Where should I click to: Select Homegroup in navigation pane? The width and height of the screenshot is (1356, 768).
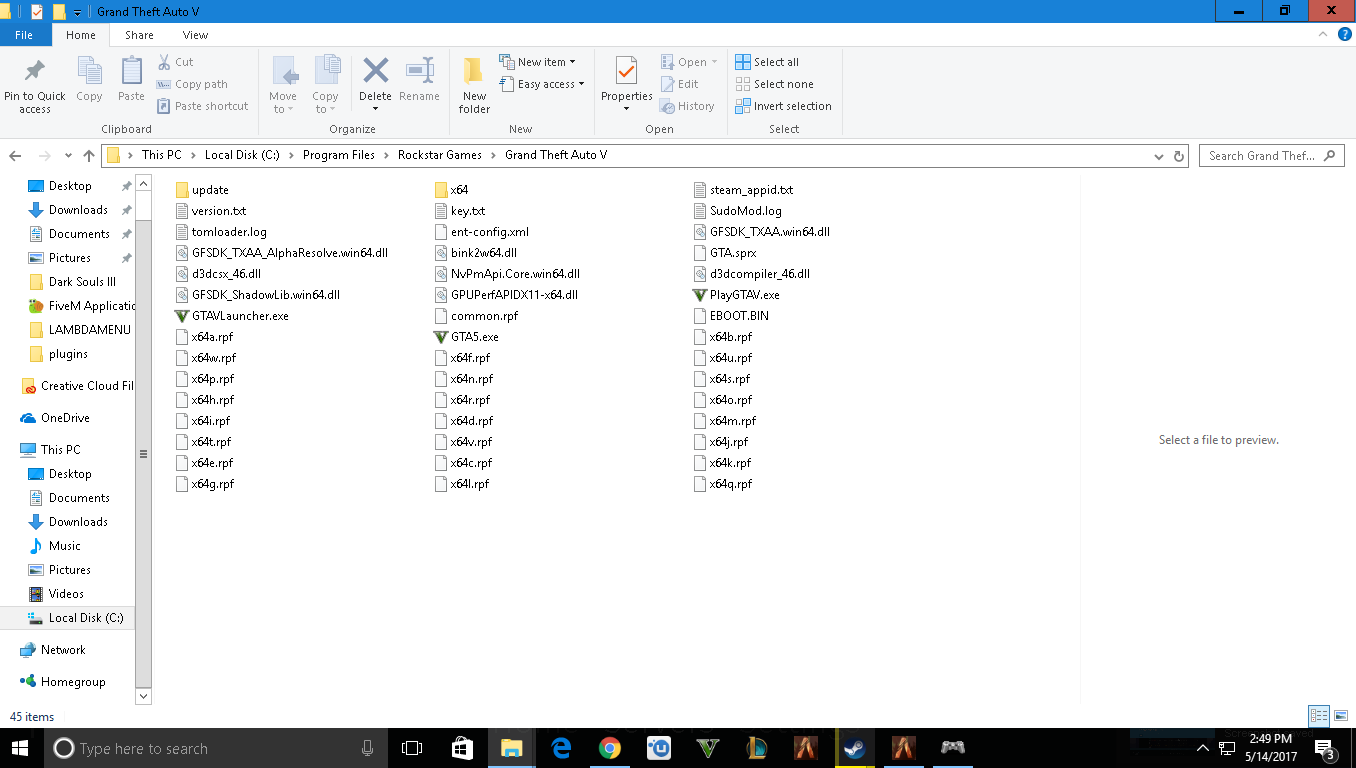[62, 682]
